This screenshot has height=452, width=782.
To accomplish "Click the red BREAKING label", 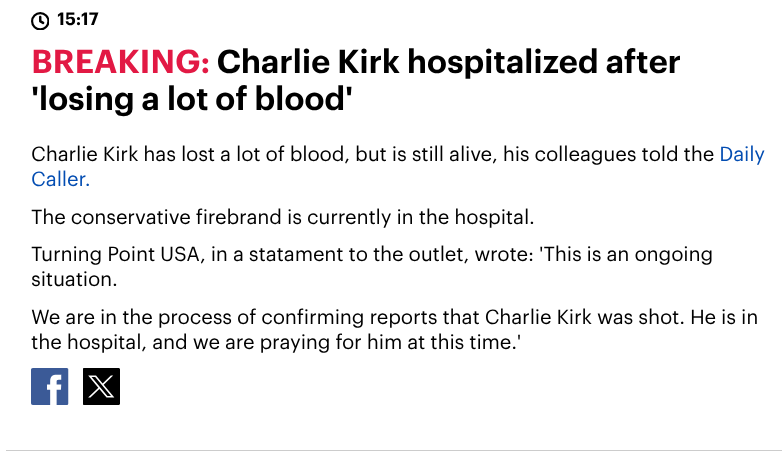I will point(120,63).
